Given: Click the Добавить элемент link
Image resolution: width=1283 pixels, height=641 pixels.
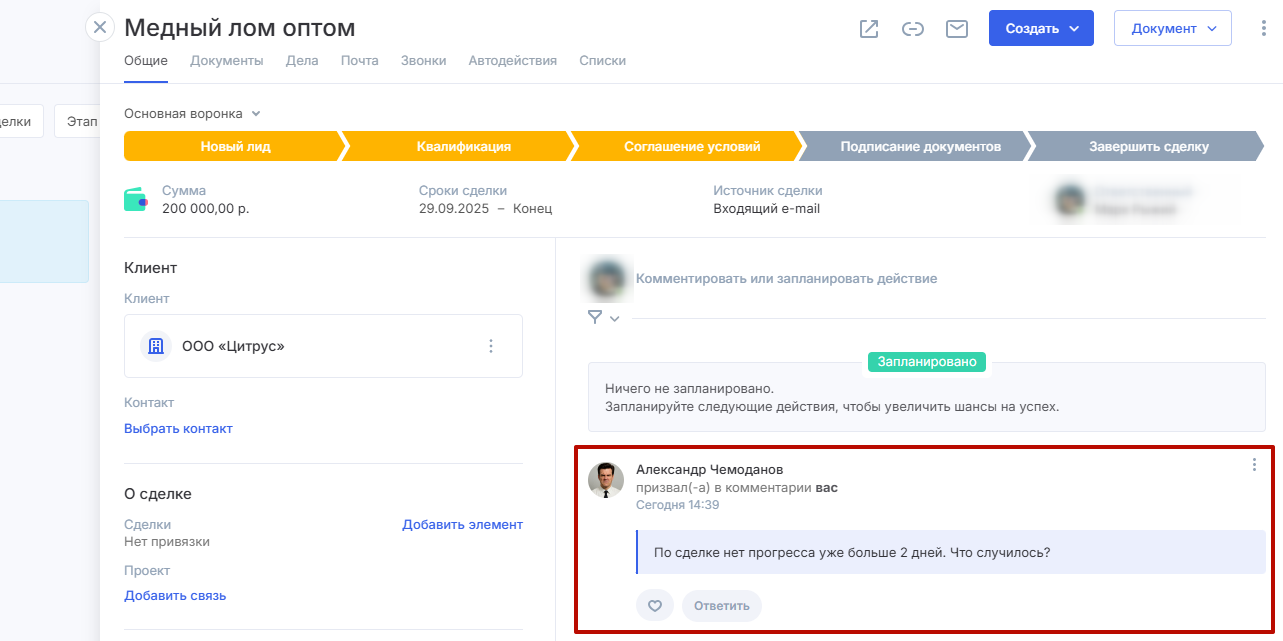Looking at the screenshot, I should point(462,525).
